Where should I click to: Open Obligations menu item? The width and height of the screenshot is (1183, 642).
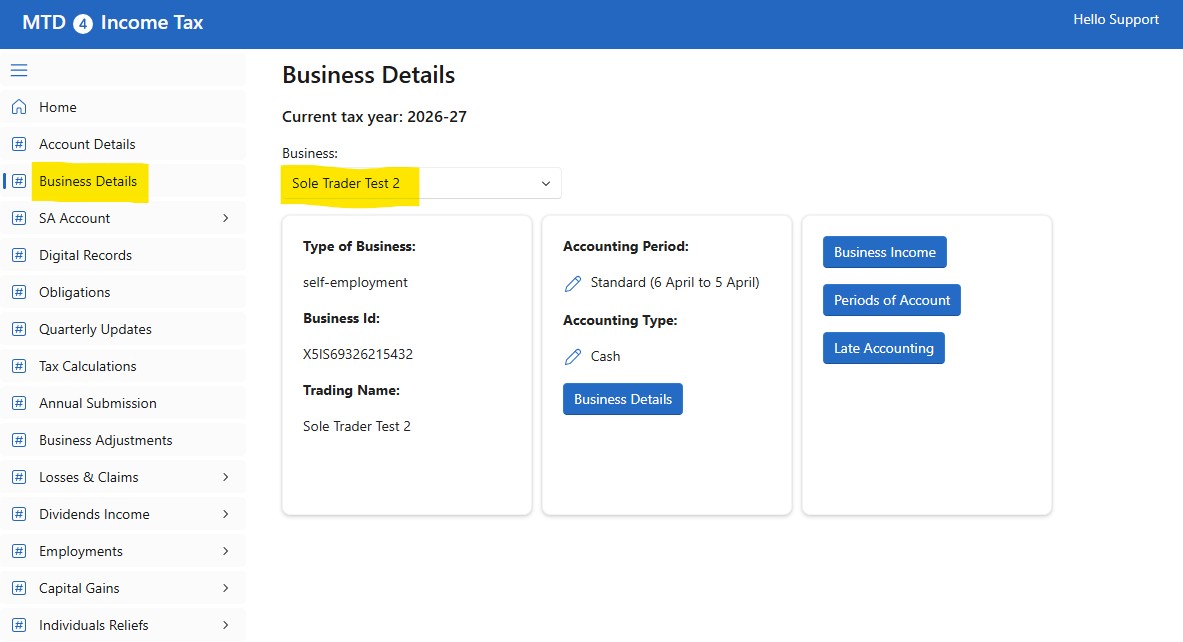[x=123, y=292]
